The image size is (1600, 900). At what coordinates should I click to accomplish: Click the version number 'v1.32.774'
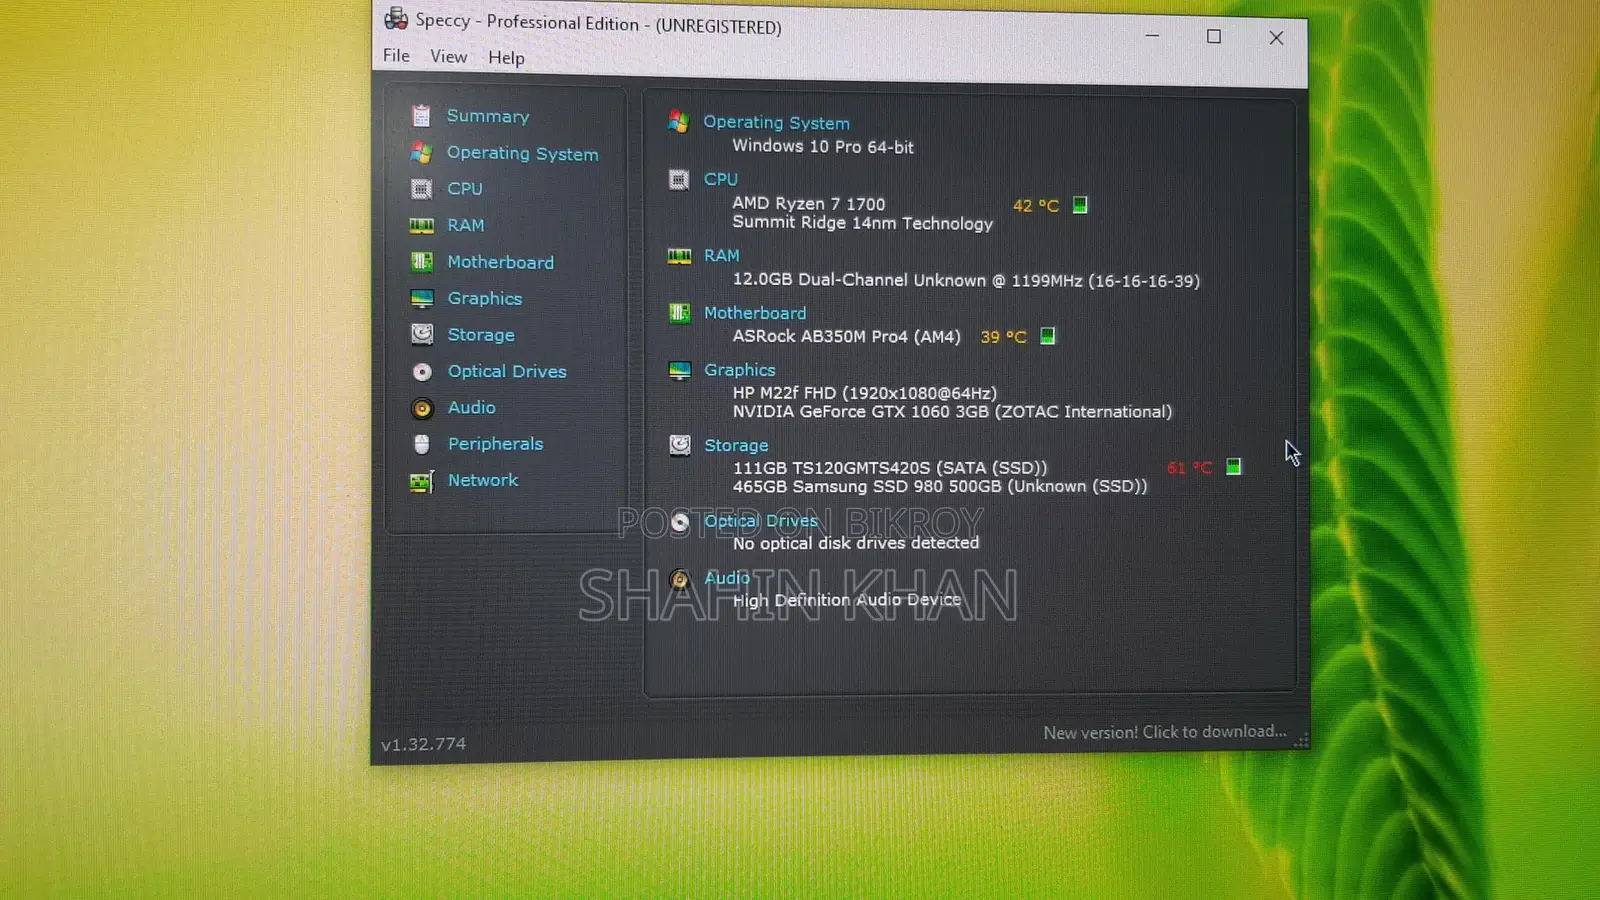coord(423,744)
